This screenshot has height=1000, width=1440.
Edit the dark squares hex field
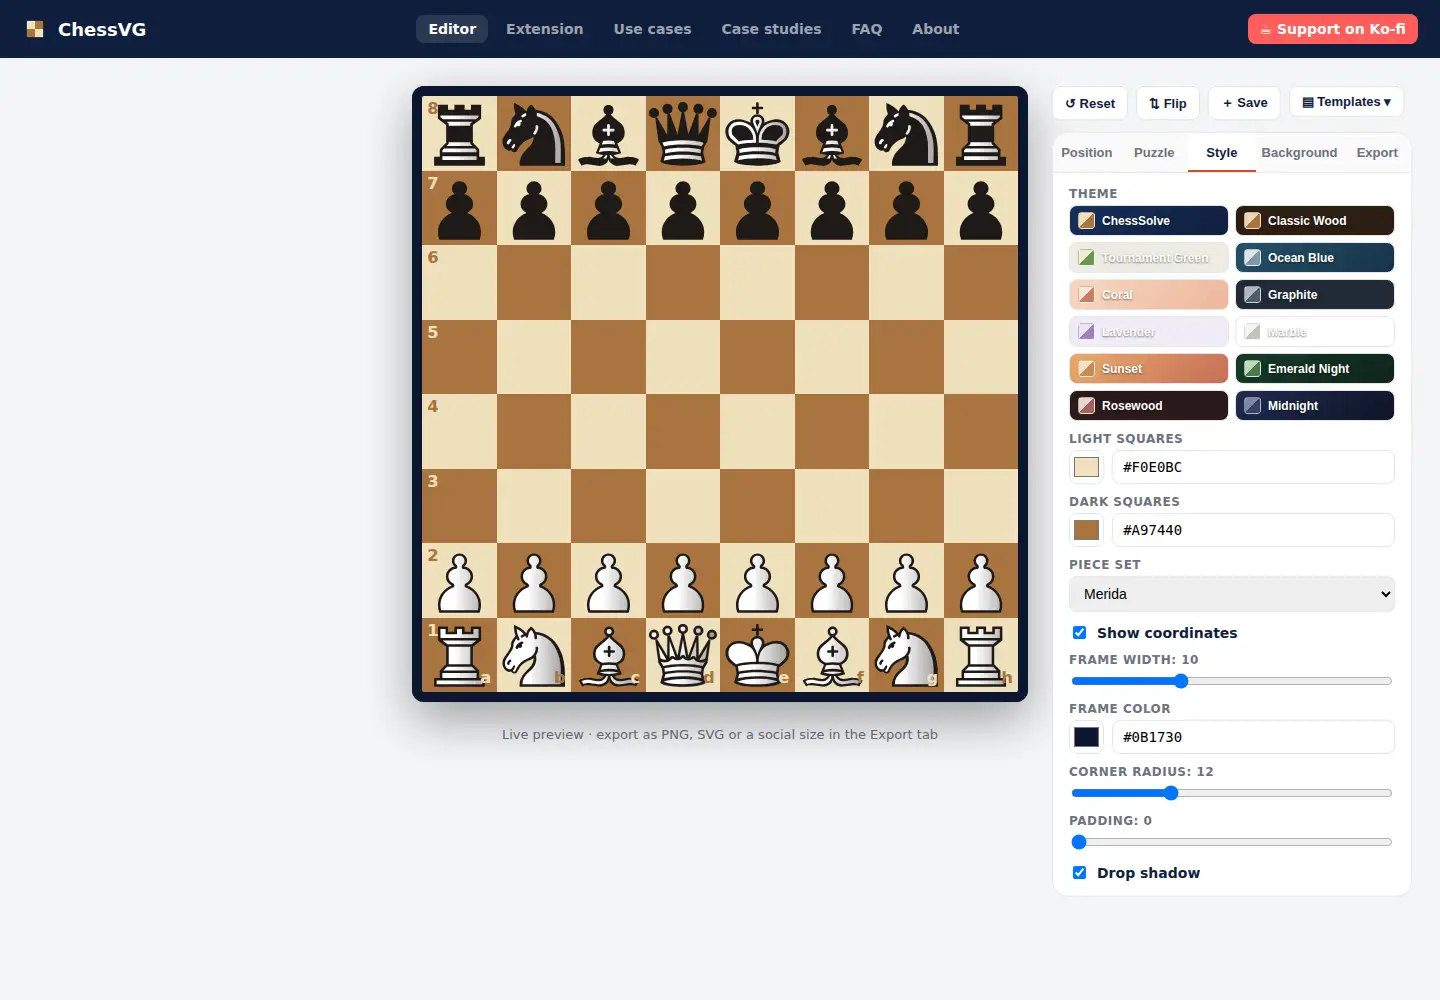1253,530
